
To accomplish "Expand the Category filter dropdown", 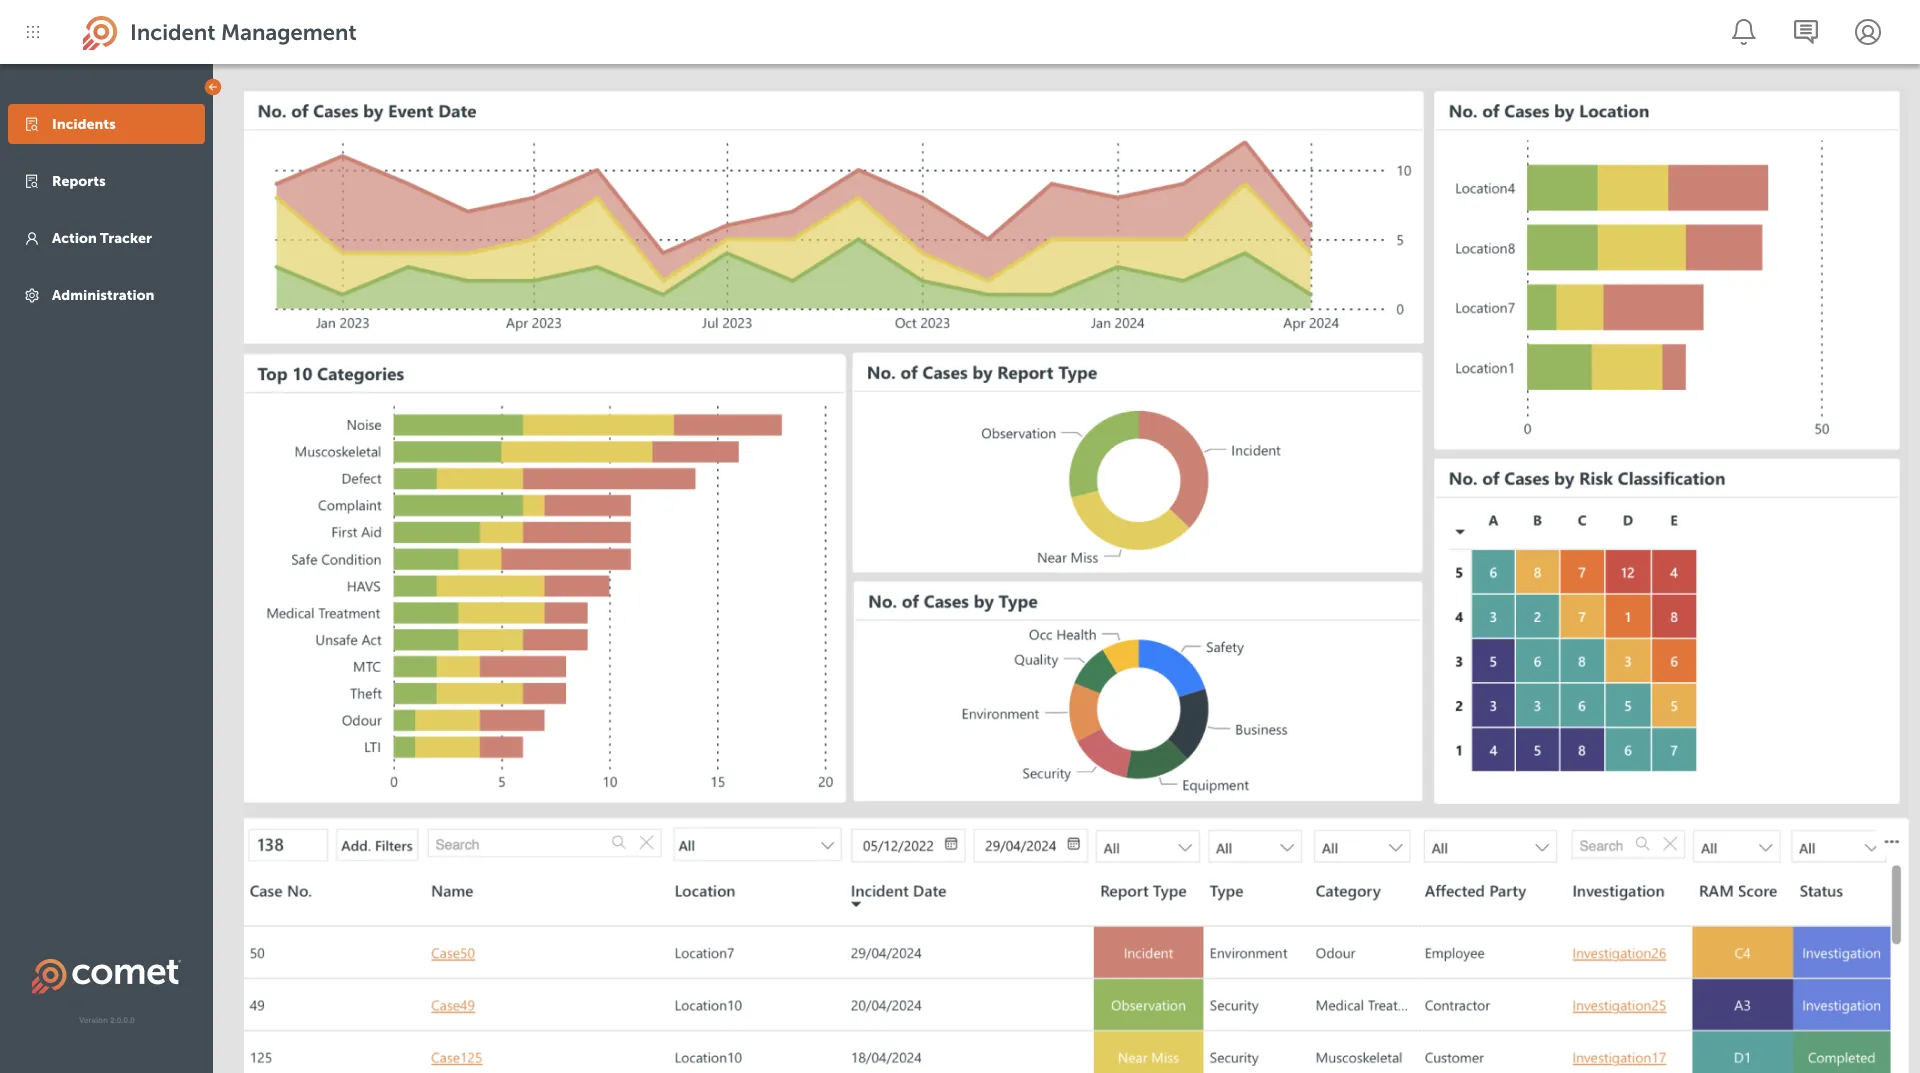I will tap(1362, 848).
